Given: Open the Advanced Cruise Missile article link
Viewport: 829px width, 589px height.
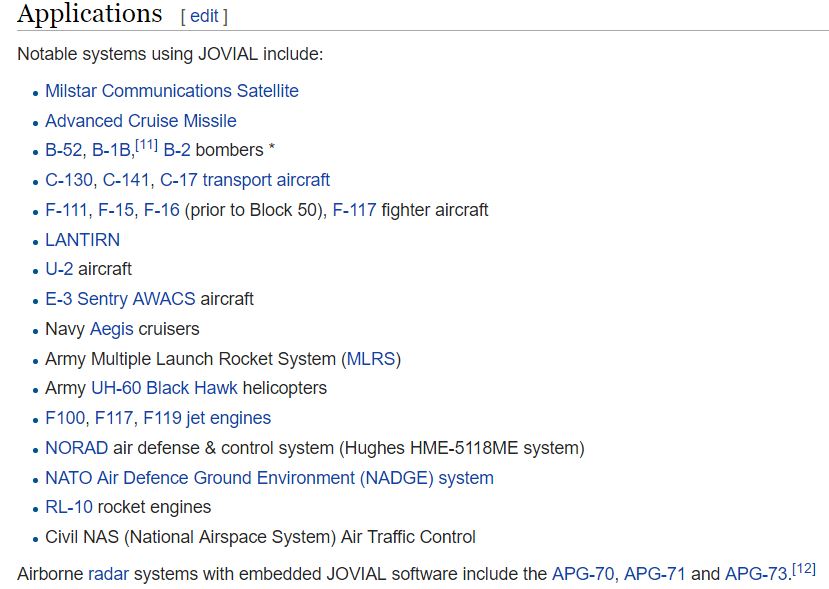Looking at the screenshot, I should pyautogui.click(x=141, y=121).
